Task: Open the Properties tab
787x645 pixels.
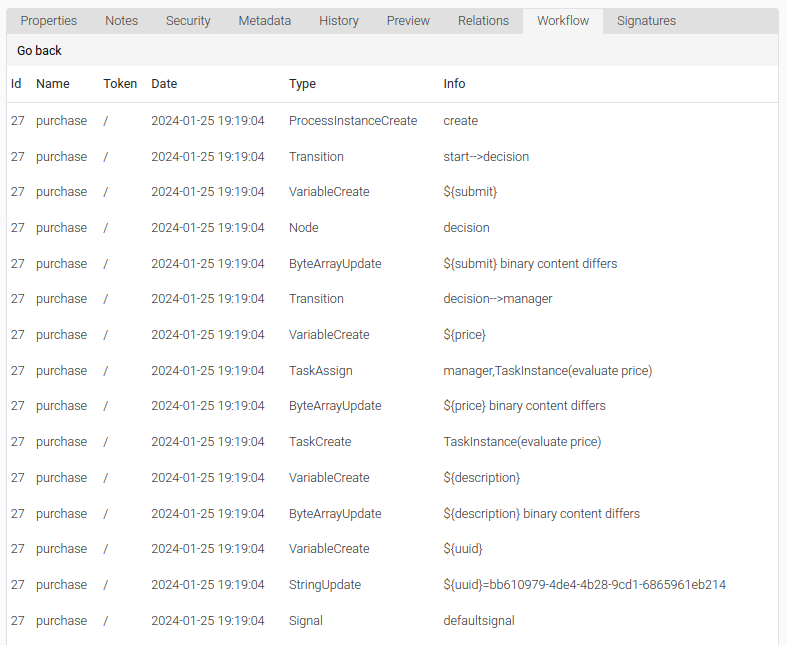Action: pyautogui.click(x=49, y=21)
